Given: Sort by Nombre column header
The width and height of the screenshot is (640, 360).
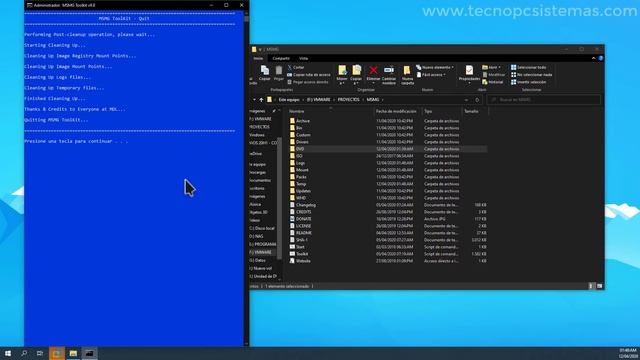Looking at the screenshot, I should (297, 111).
